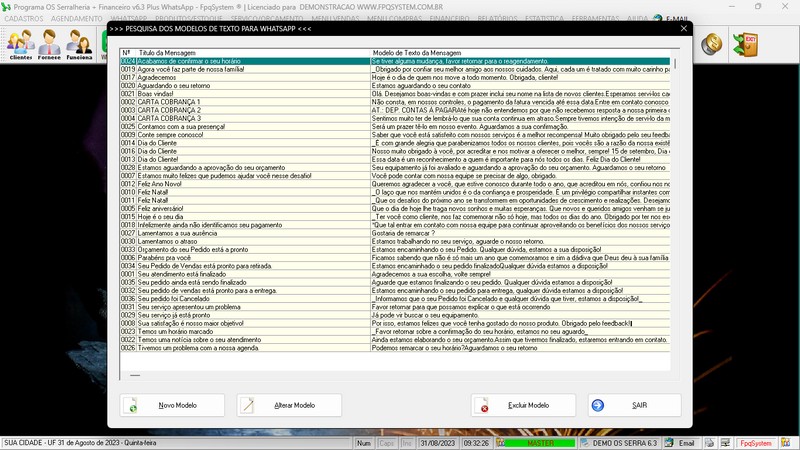Screen dimensions: 800x450
Task: Click the date 31/08/2023 in status bar
Action: [x=437, y=443]
